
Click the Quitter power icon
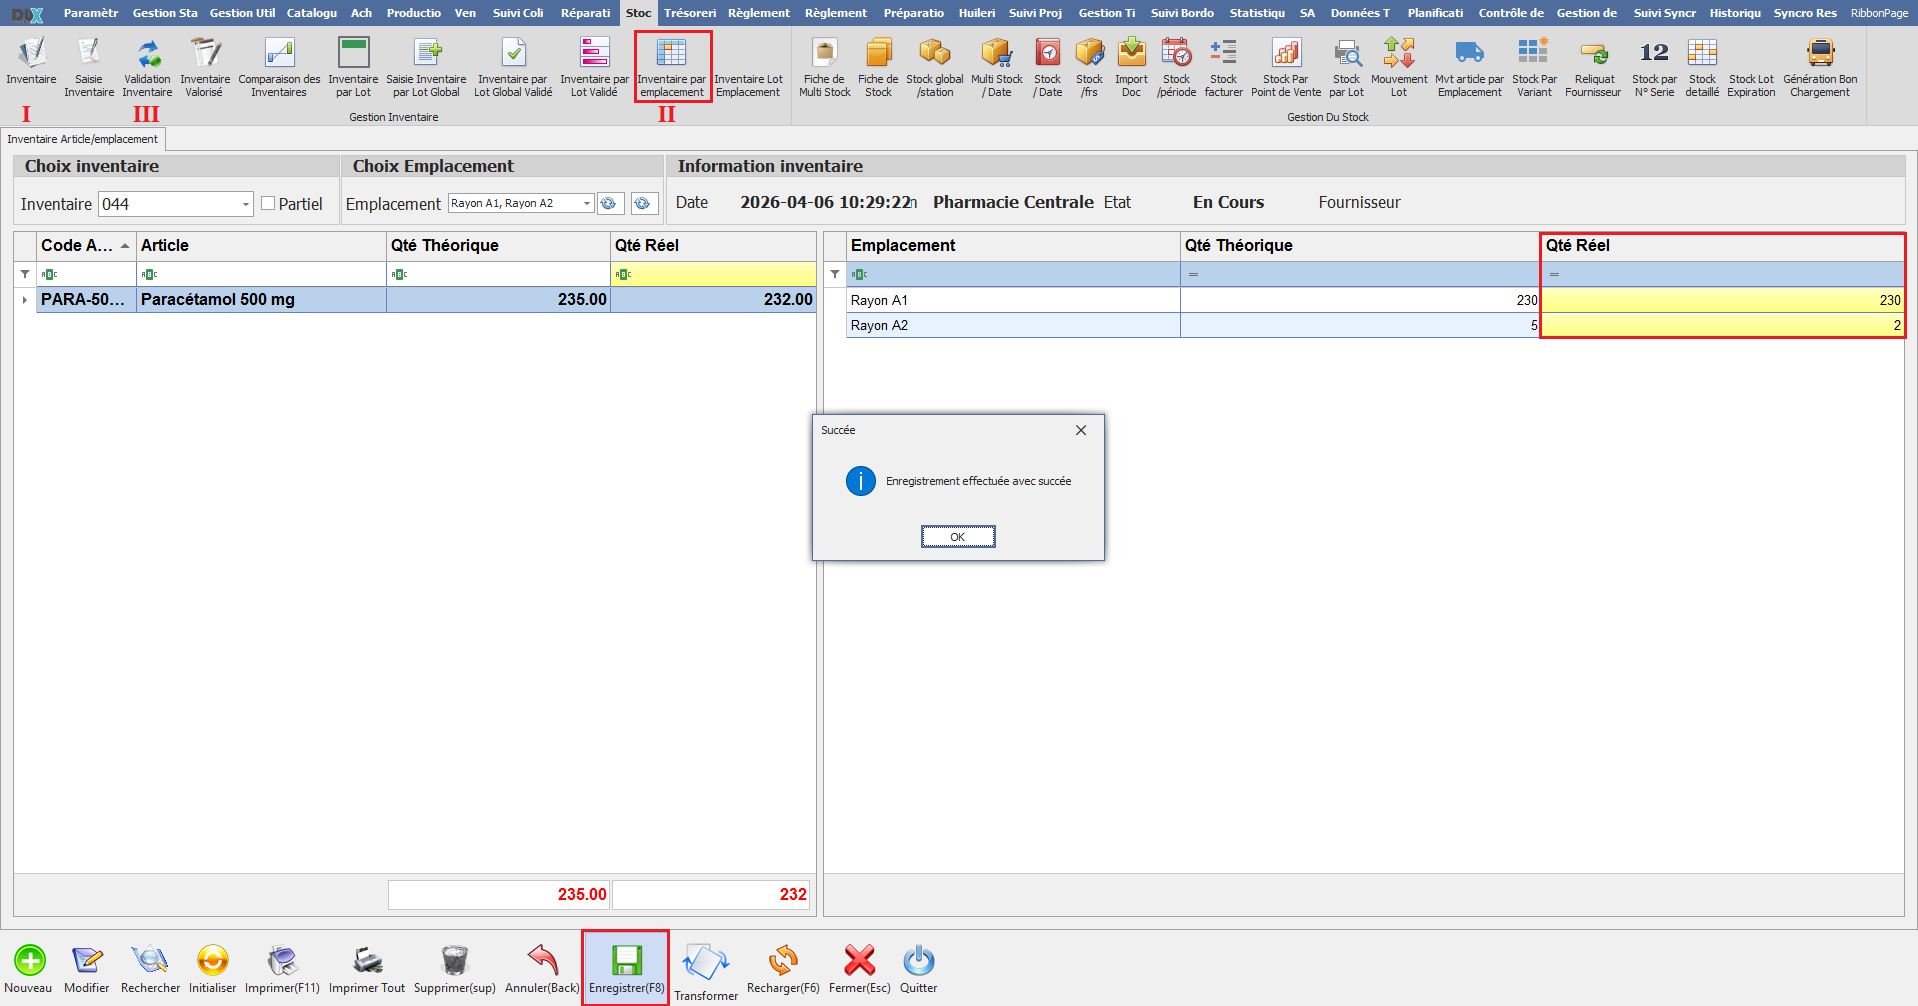[x=918, y=961]
